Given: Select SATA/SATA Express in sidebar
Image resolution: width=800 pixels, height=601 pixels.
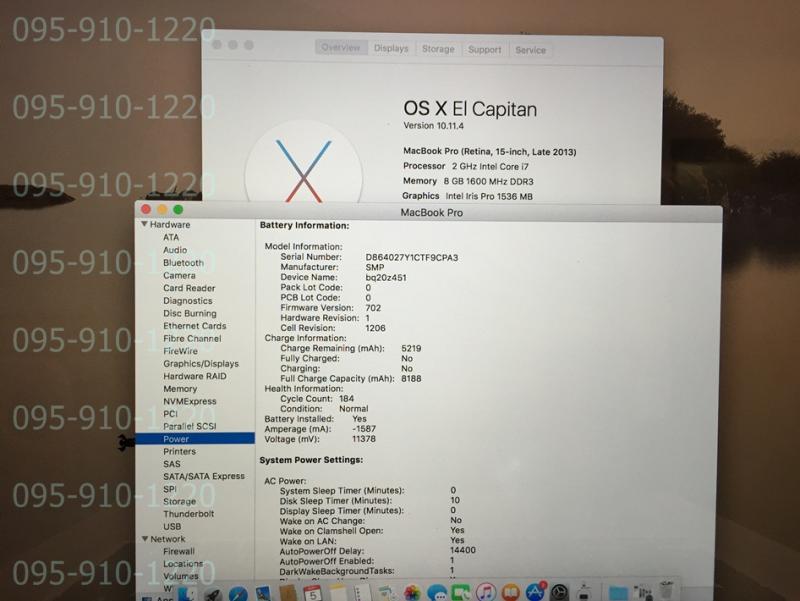Looking at the screenshot, I should (204, 476).
